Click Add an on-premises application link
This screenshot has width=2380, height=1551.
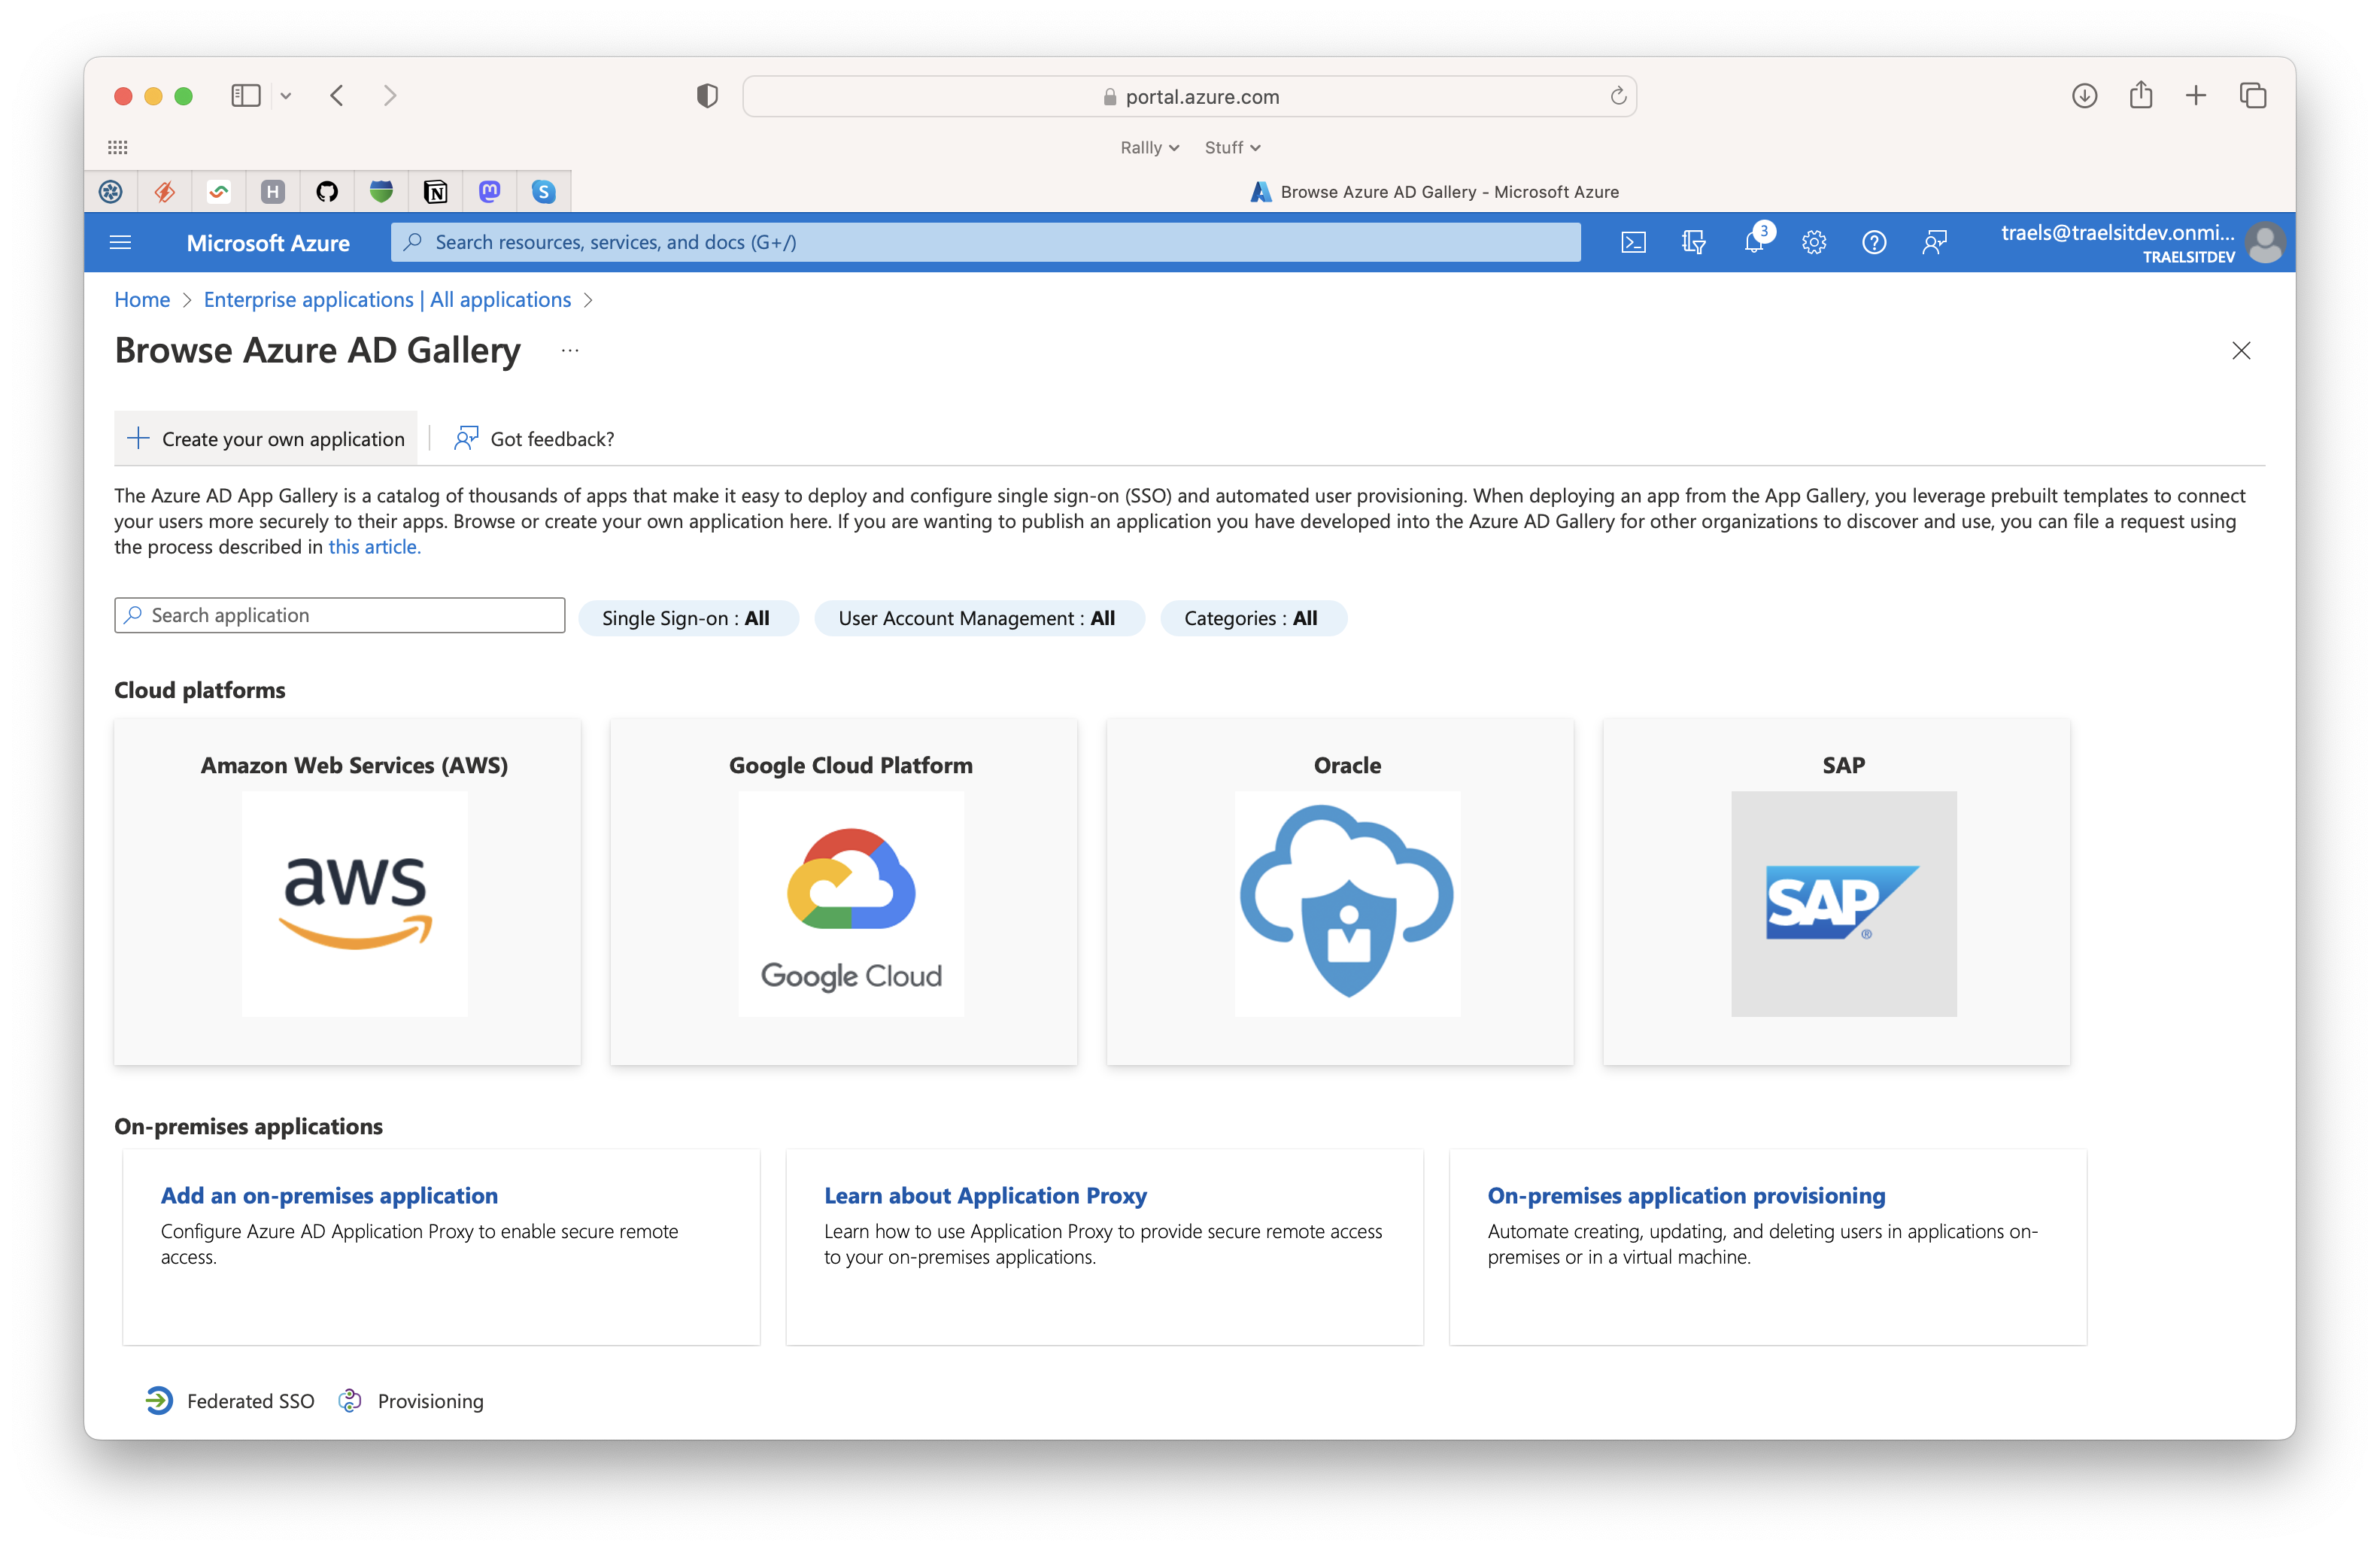[330, 1196]
